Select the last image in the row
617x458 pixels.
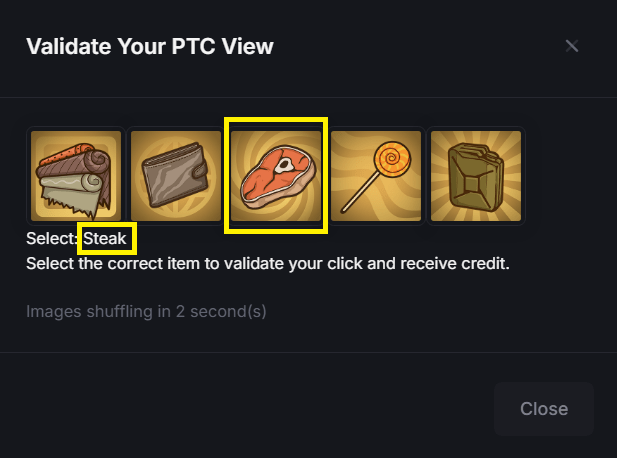[x=475, y=176]
